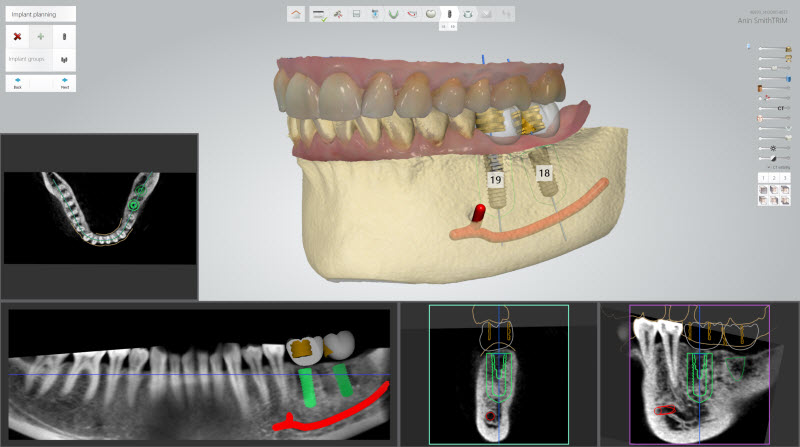The image size is (800, 447).
Task: Select view preset 3
Action: (x=786, y=177)
